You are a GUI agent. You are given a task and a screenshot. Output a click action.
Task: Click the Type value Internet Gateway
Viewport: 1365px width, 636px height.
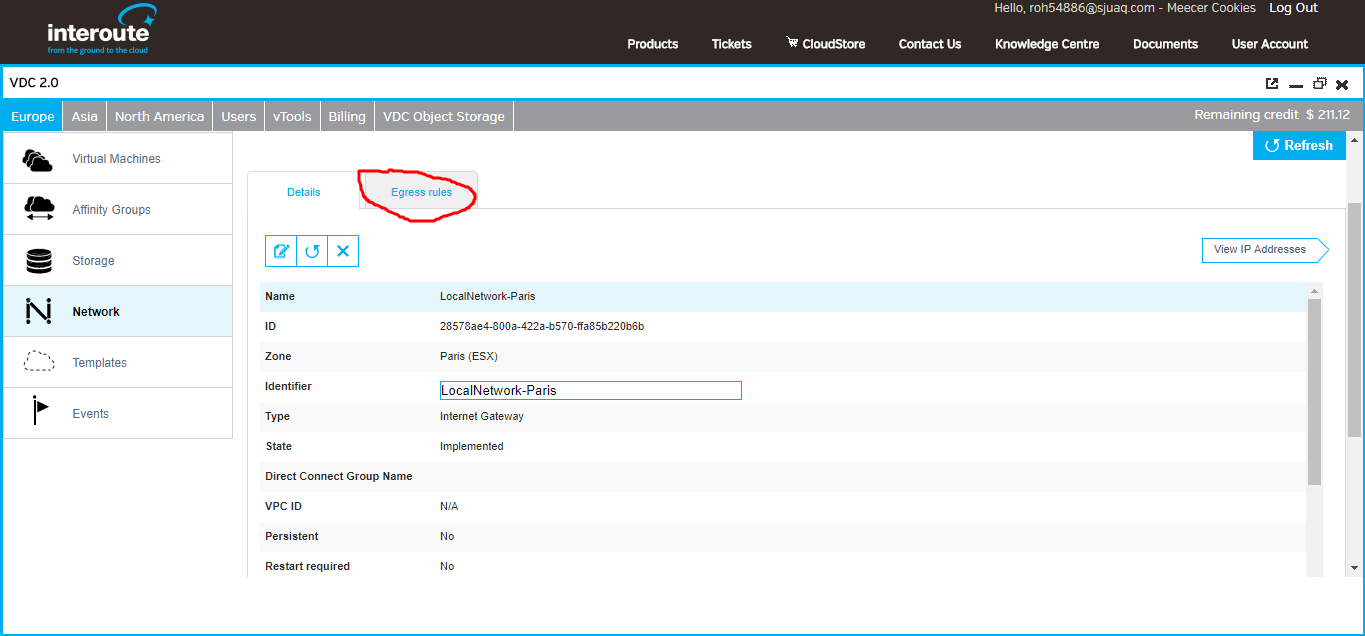pos(482,416)
